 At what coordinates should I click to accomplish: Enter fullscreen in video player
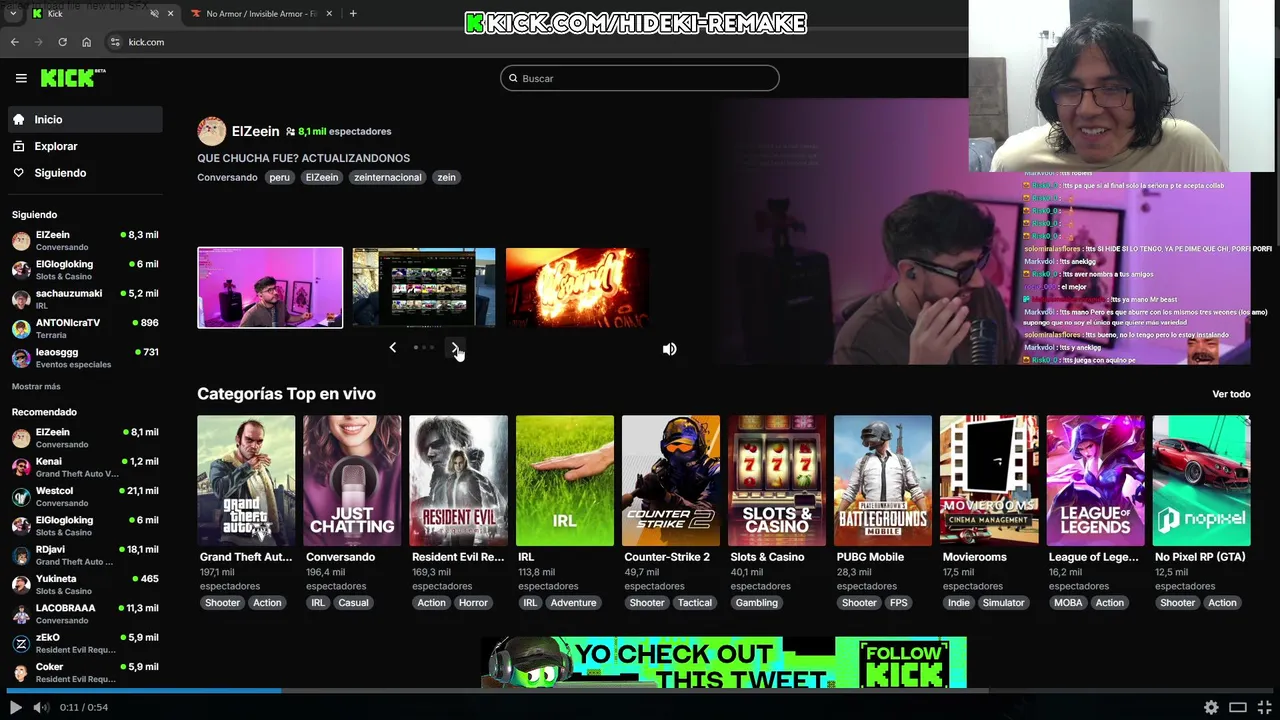click(x=1264, y=707)
